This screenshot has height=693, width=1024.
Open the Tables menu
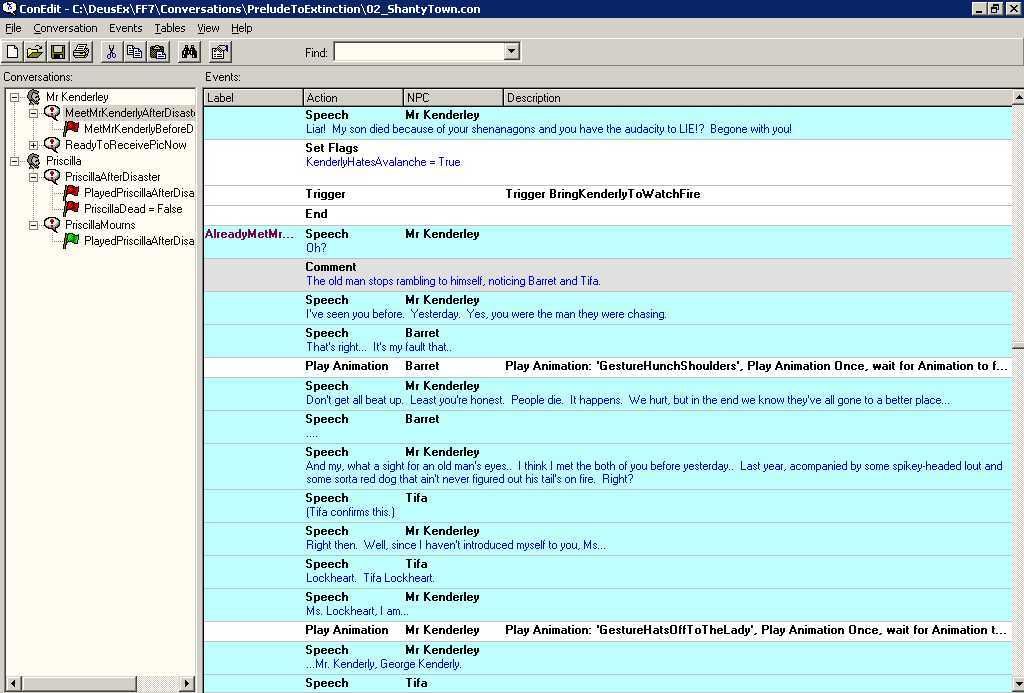[170, 28]
